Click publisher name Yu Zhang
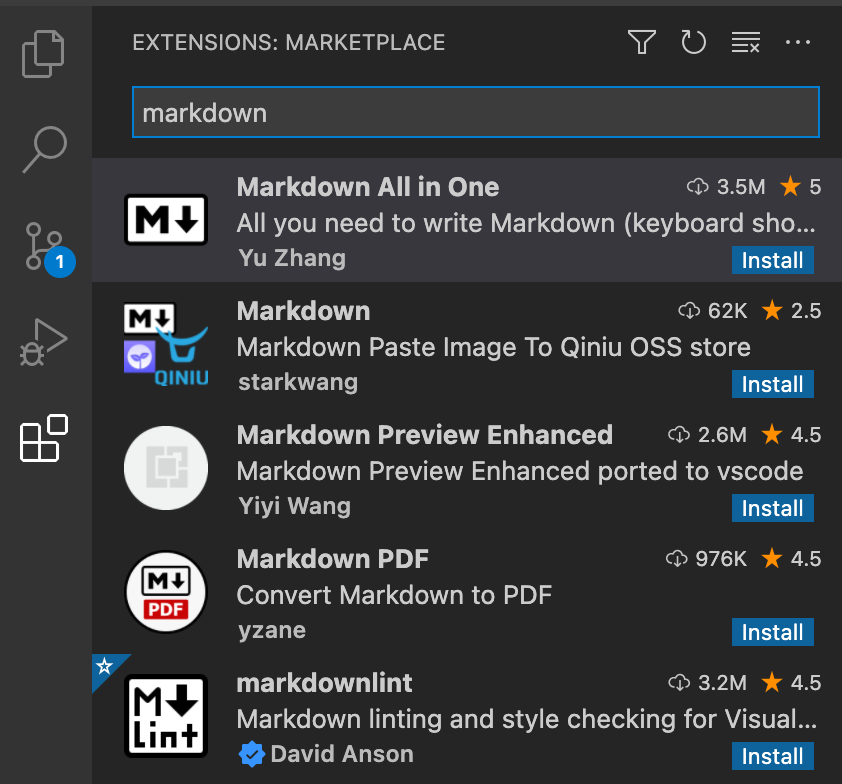The height and width of the screenshot is (784, 842). coord(292,258)
